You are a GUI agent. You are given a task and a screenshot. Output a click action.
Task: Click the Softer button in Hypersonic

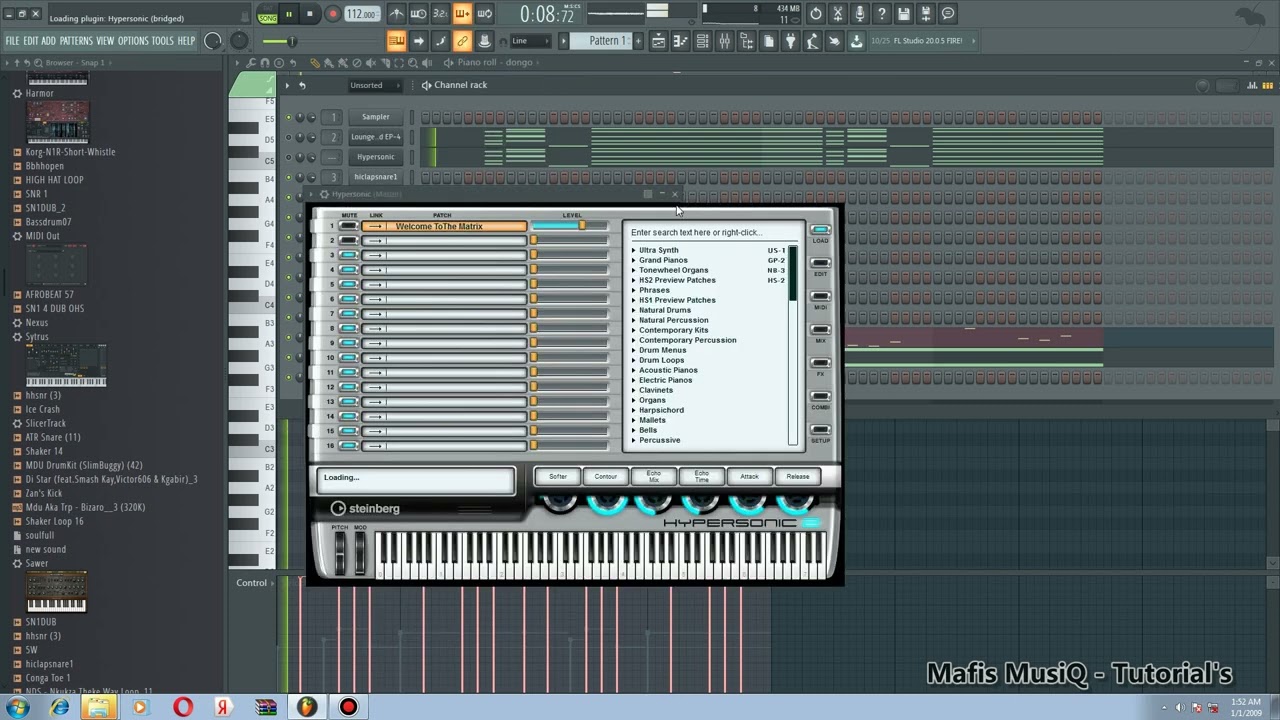click(x=558, y=476)
